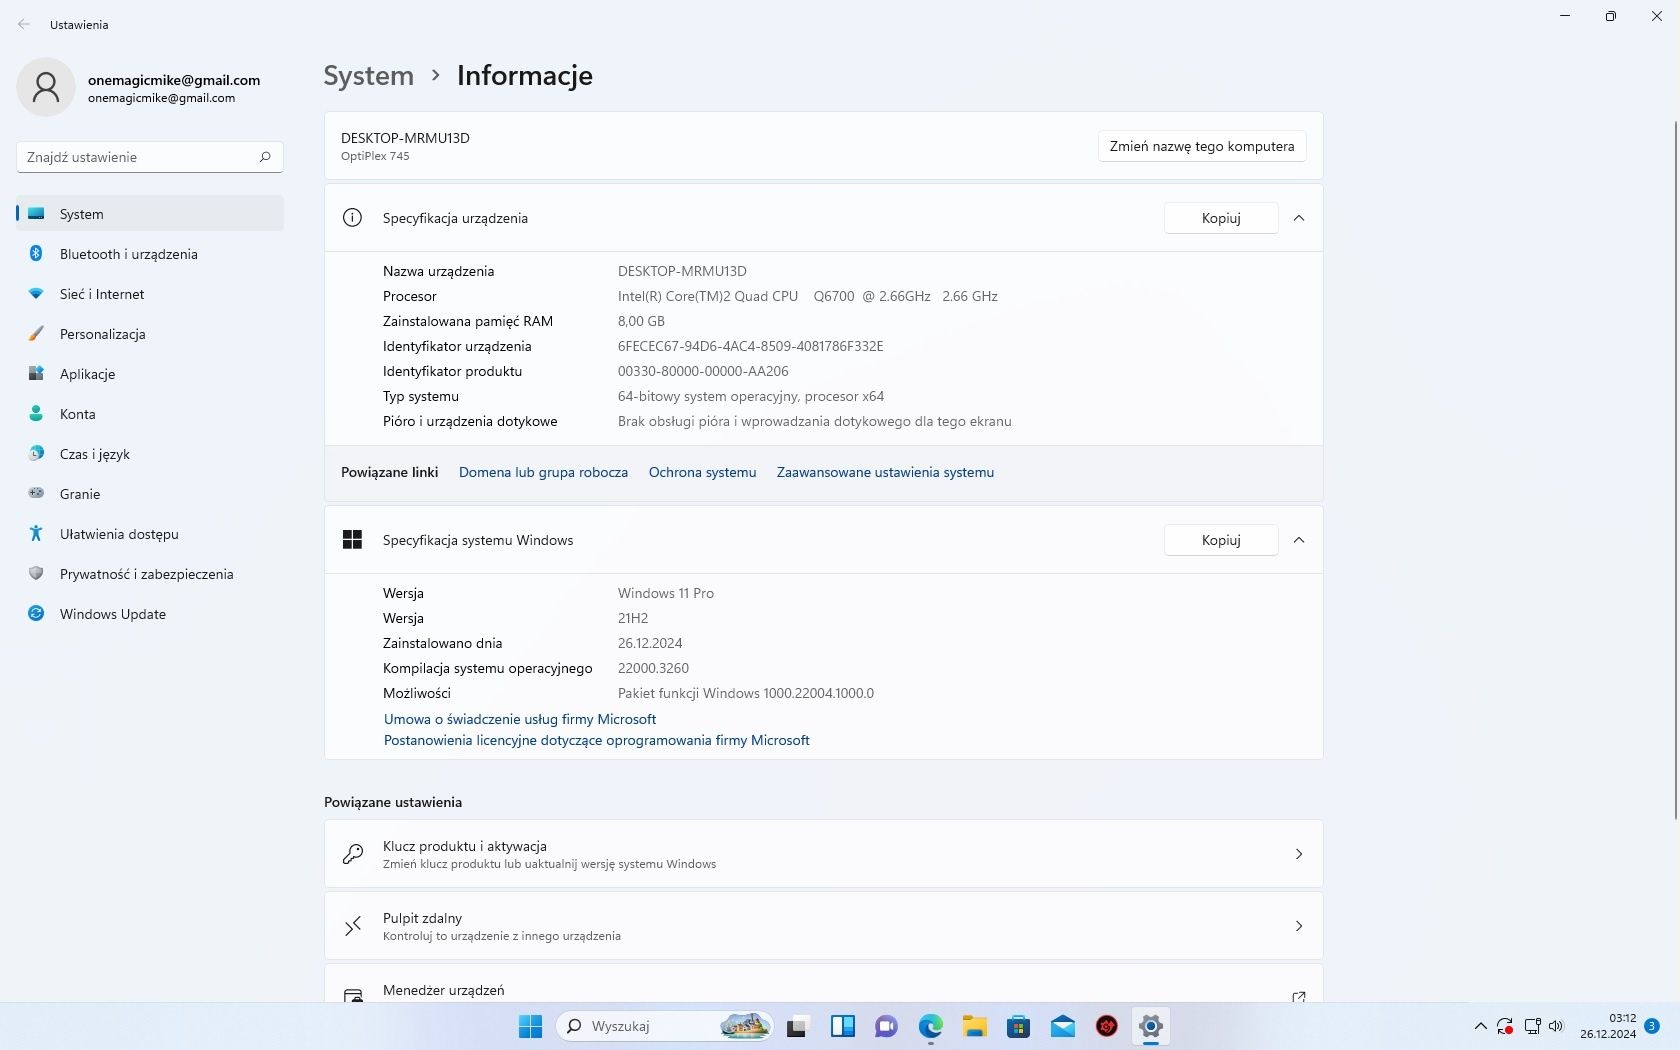Screen dimensions: 1680x1050
Task: Open Umowa o świadczenie usług link
Action: click(520, 719)
